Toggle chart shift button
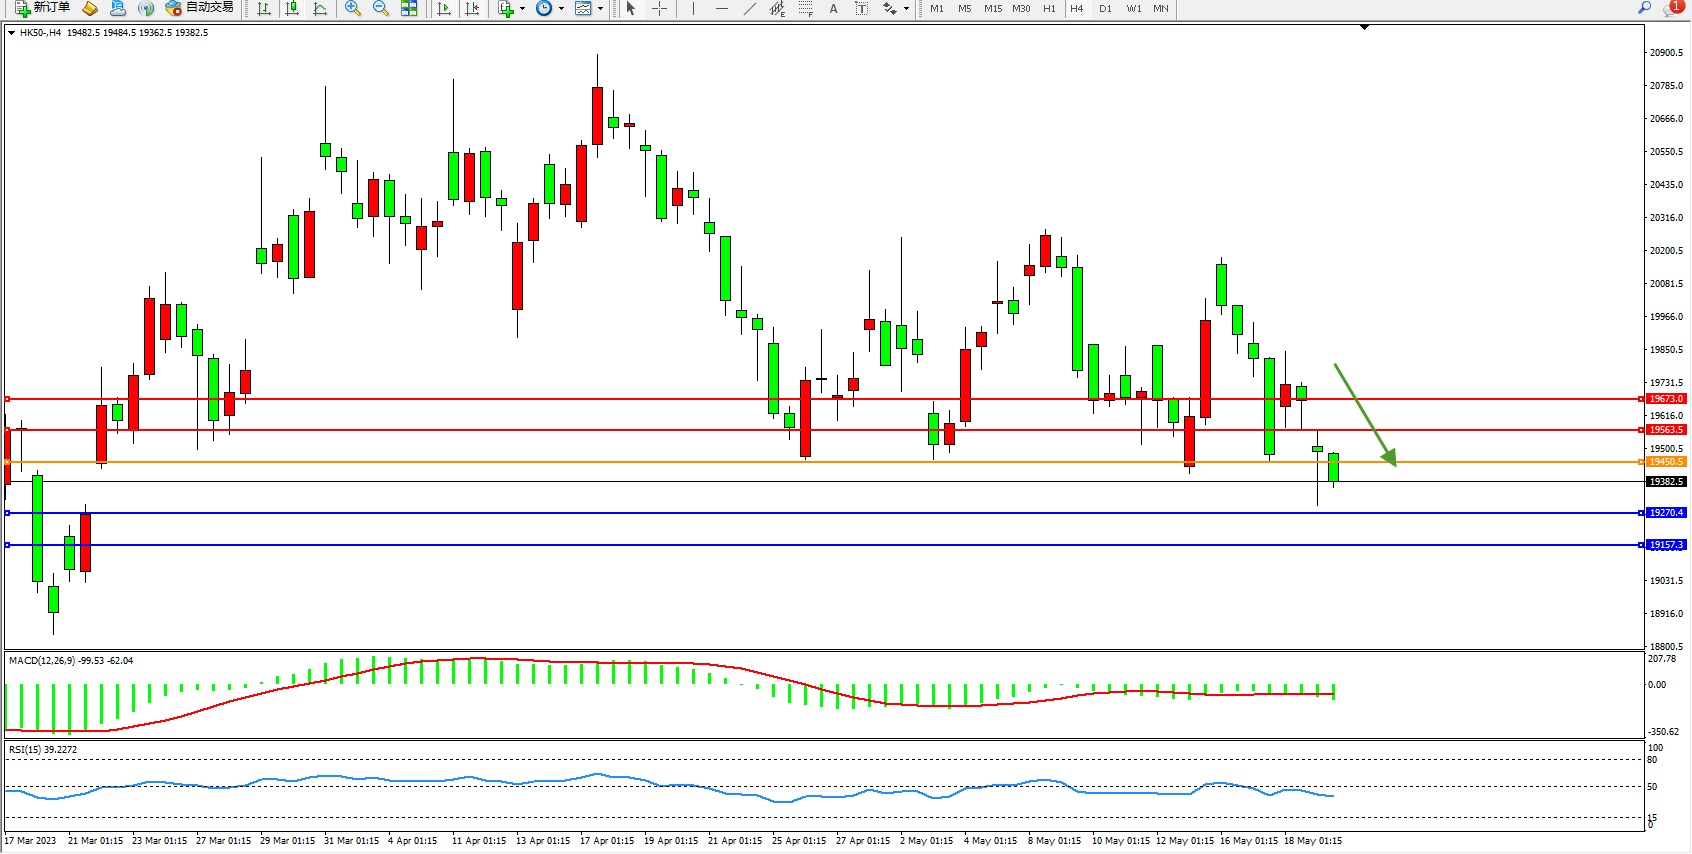1692x854 pixels. (473, 8)
